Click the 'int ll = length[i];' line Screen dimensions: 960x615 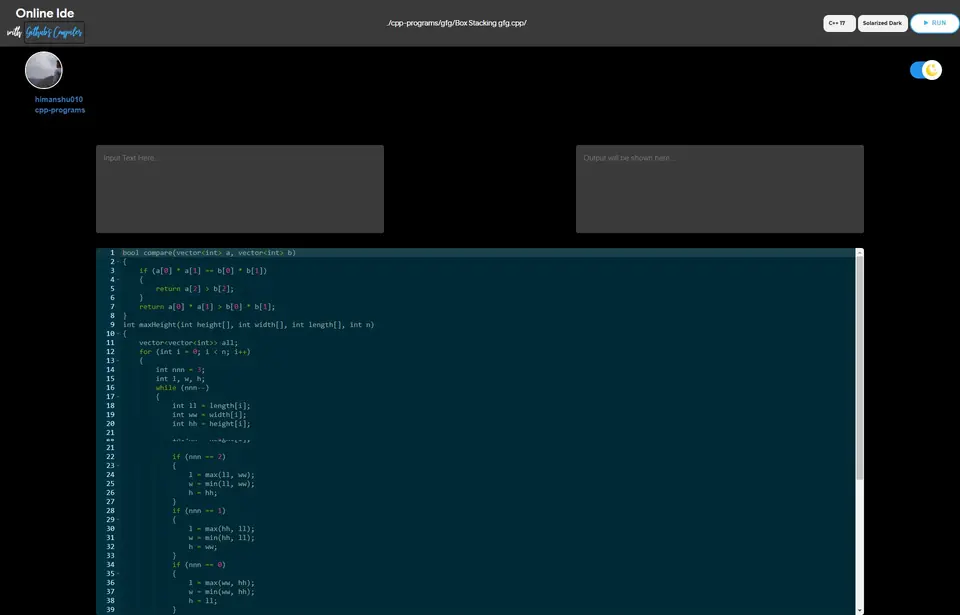point(211,406)
